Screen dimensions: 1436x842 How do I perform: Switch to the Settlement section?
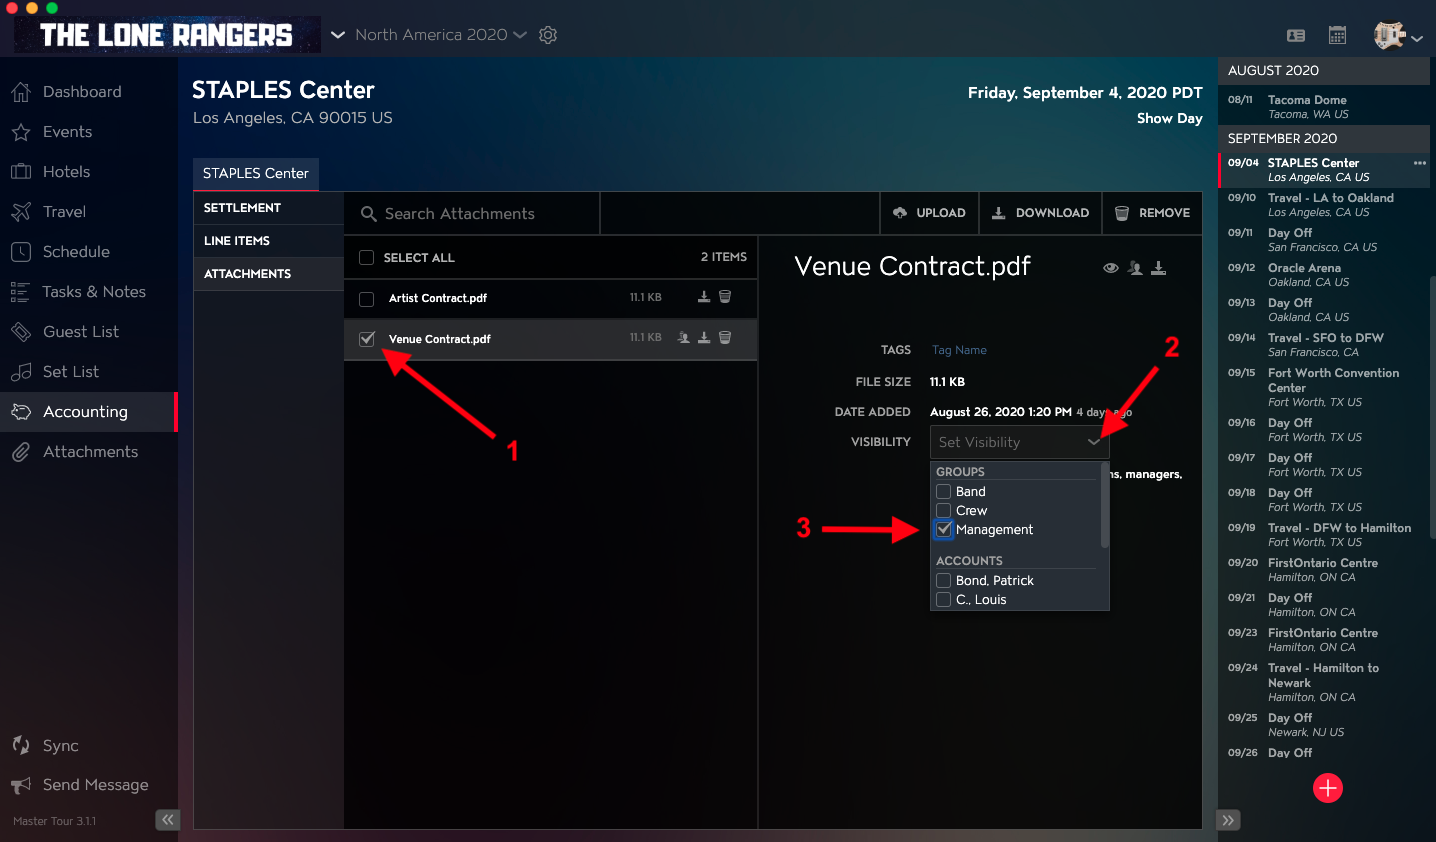268,208
